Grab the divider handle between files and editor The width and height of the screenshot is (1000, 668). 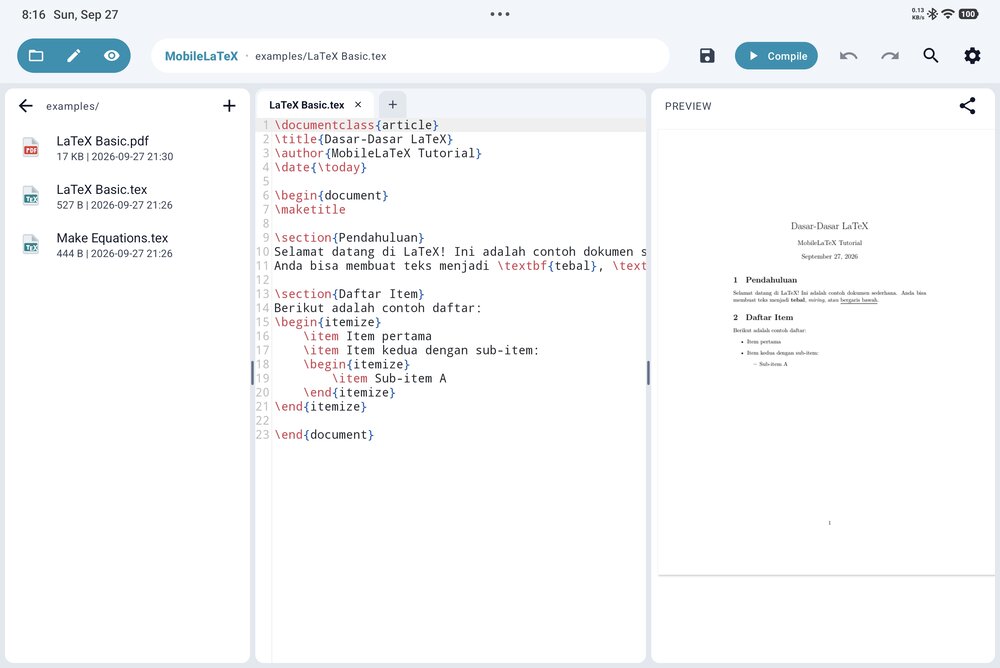(253, 373)
